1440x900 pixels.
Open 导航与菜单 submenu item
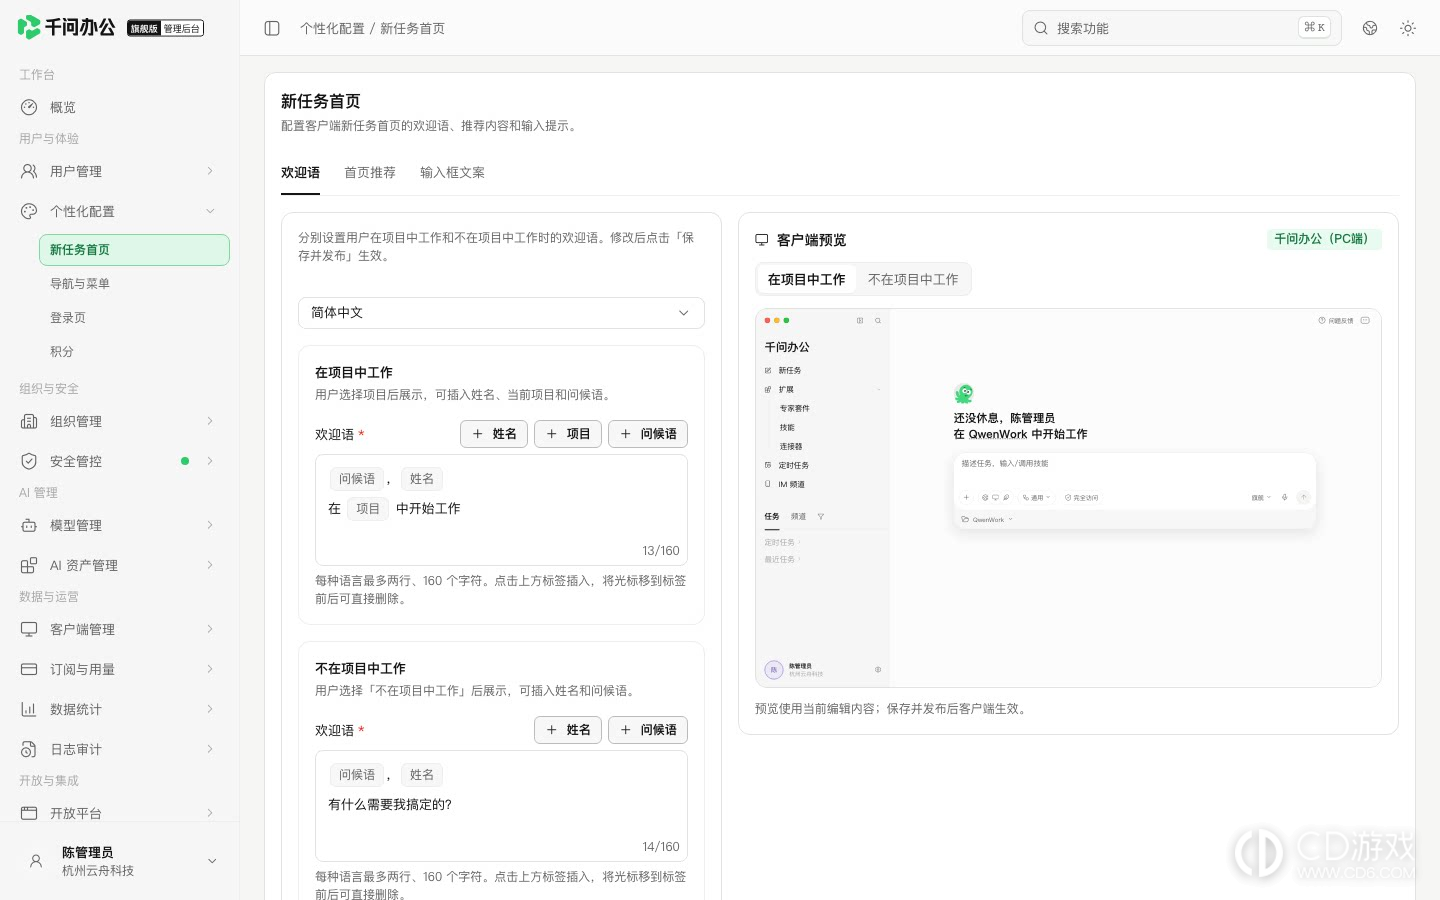134,284
